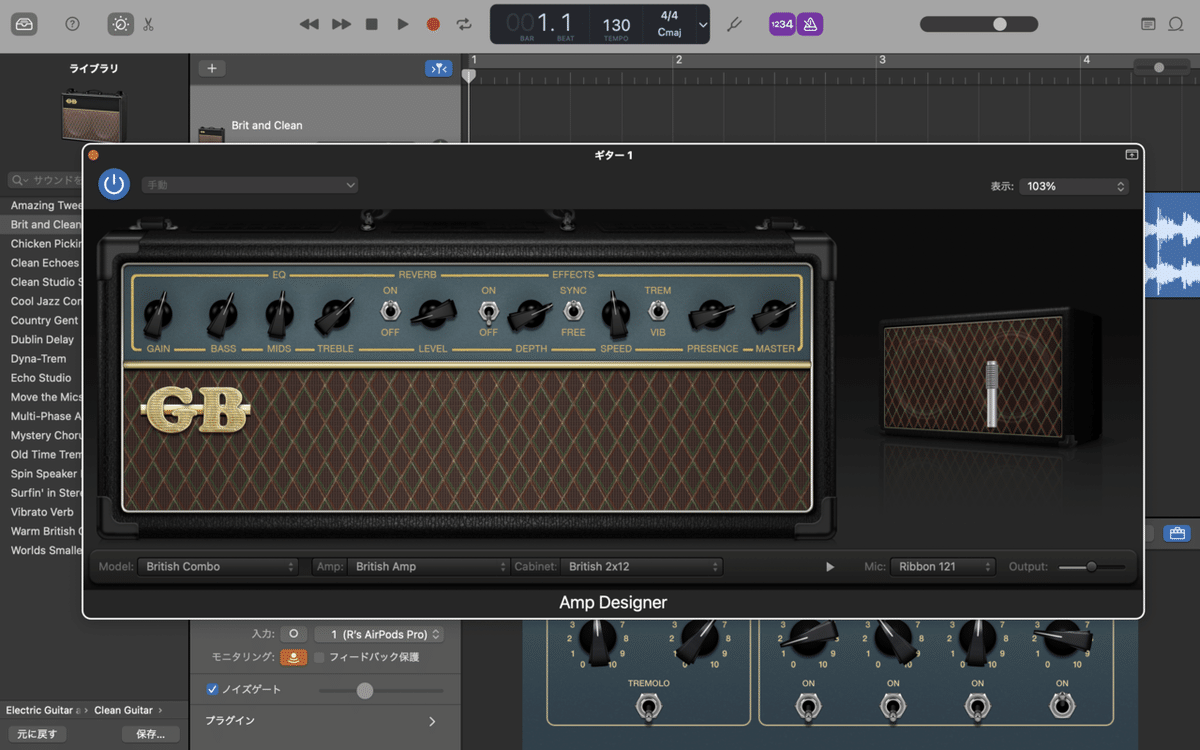Flip the Effects ON/OFF switch

488,313
